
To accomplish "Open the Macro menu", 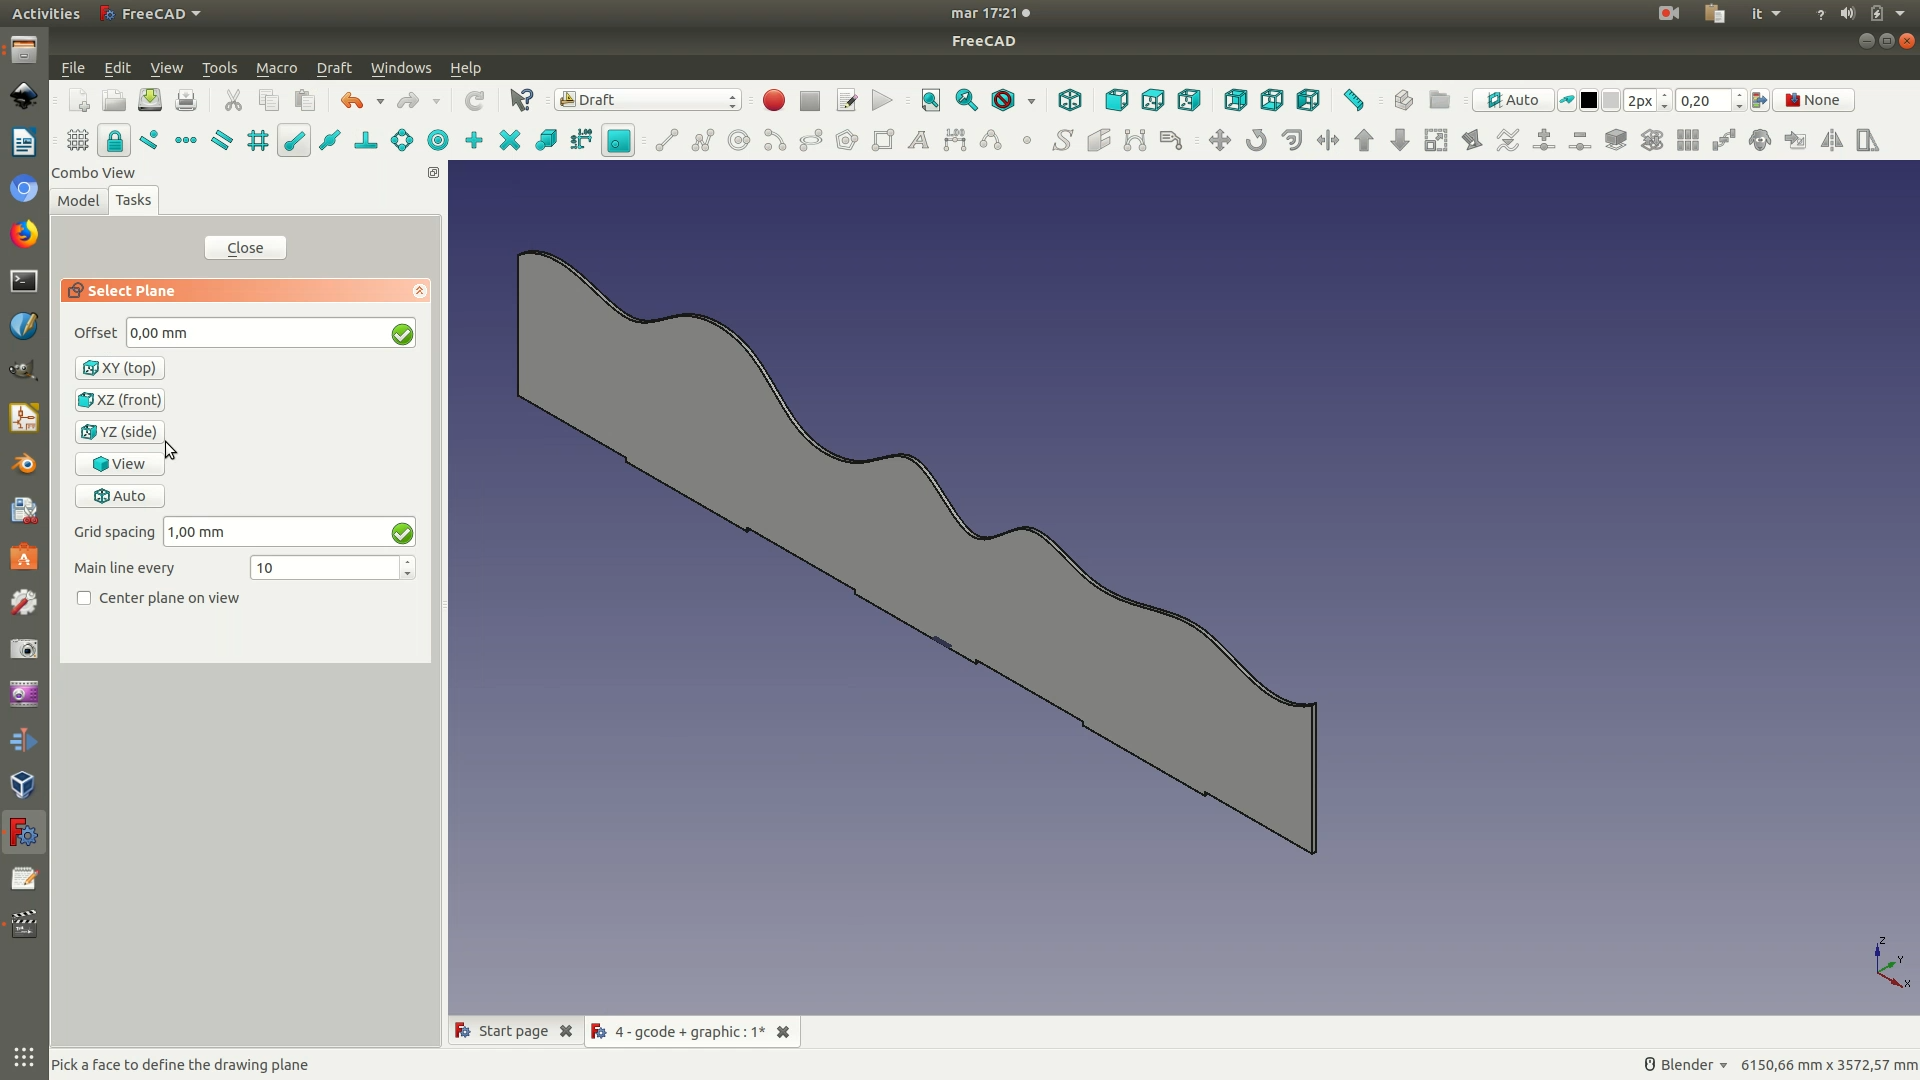I will pos(276,68).
